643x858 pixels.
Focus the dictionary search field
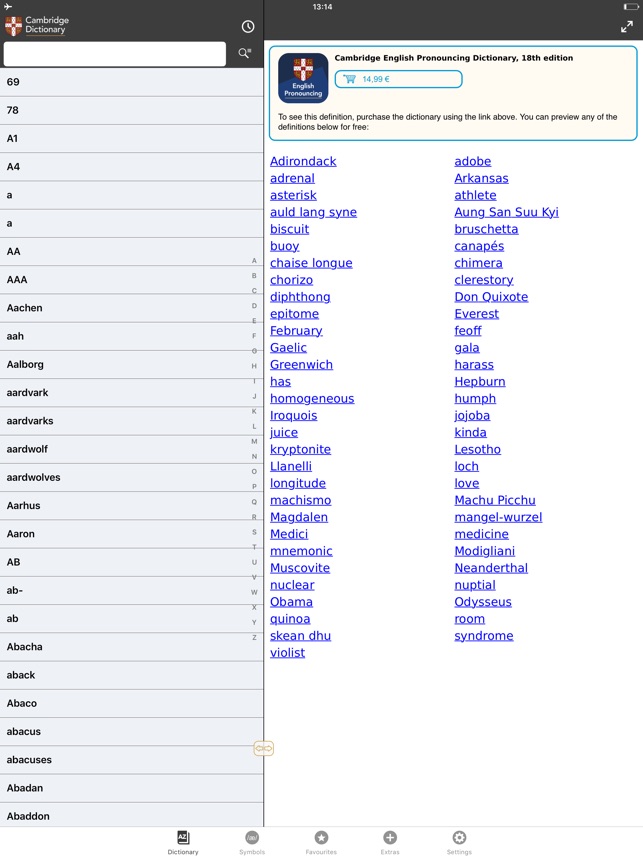(x=115, y=54)
